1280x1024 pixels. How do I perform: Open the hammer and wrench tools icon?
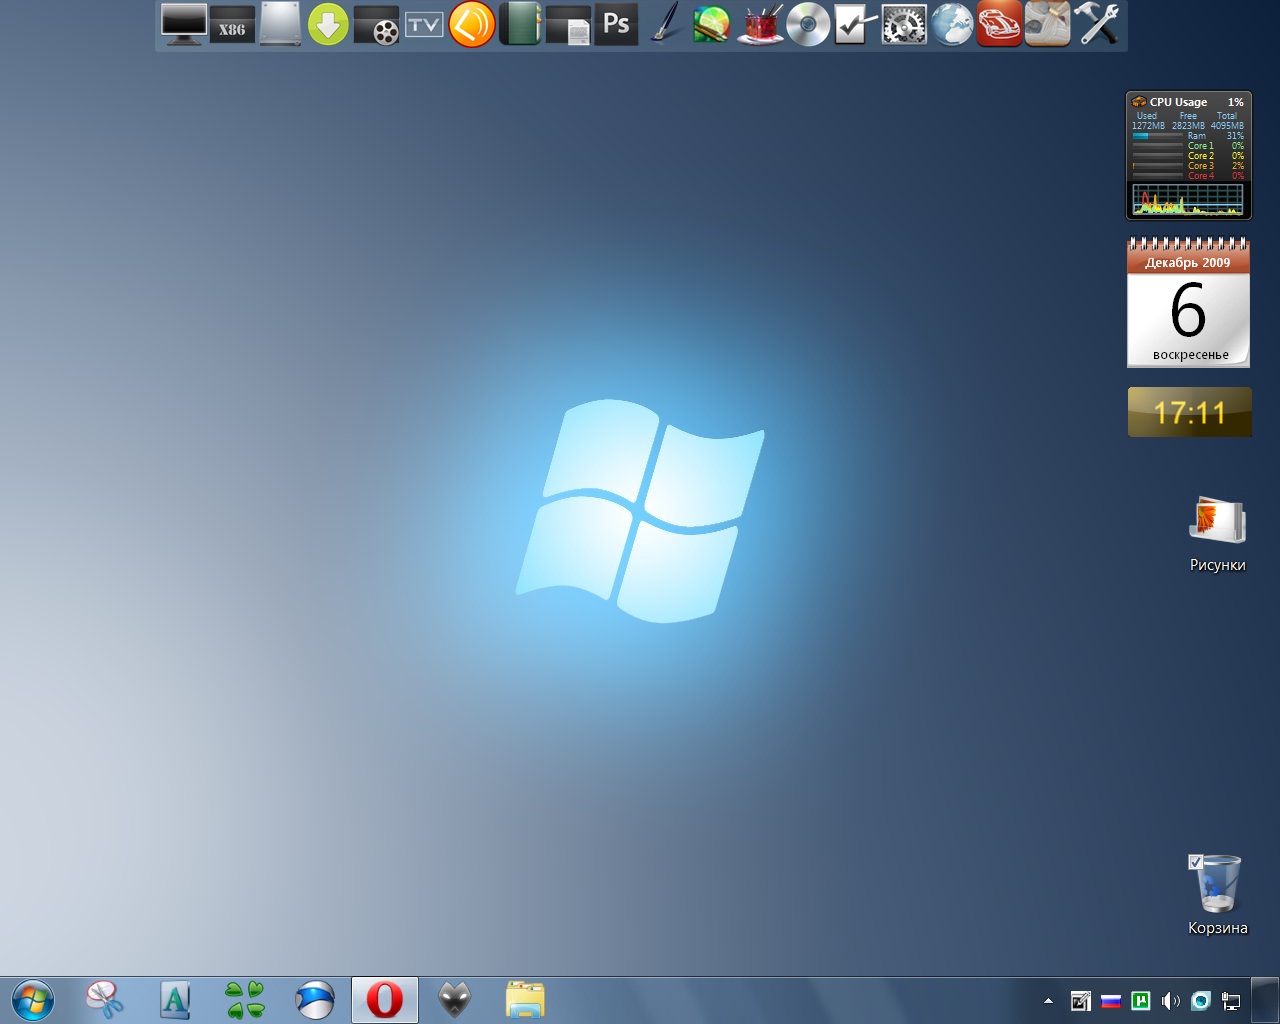pos(1096,24)
